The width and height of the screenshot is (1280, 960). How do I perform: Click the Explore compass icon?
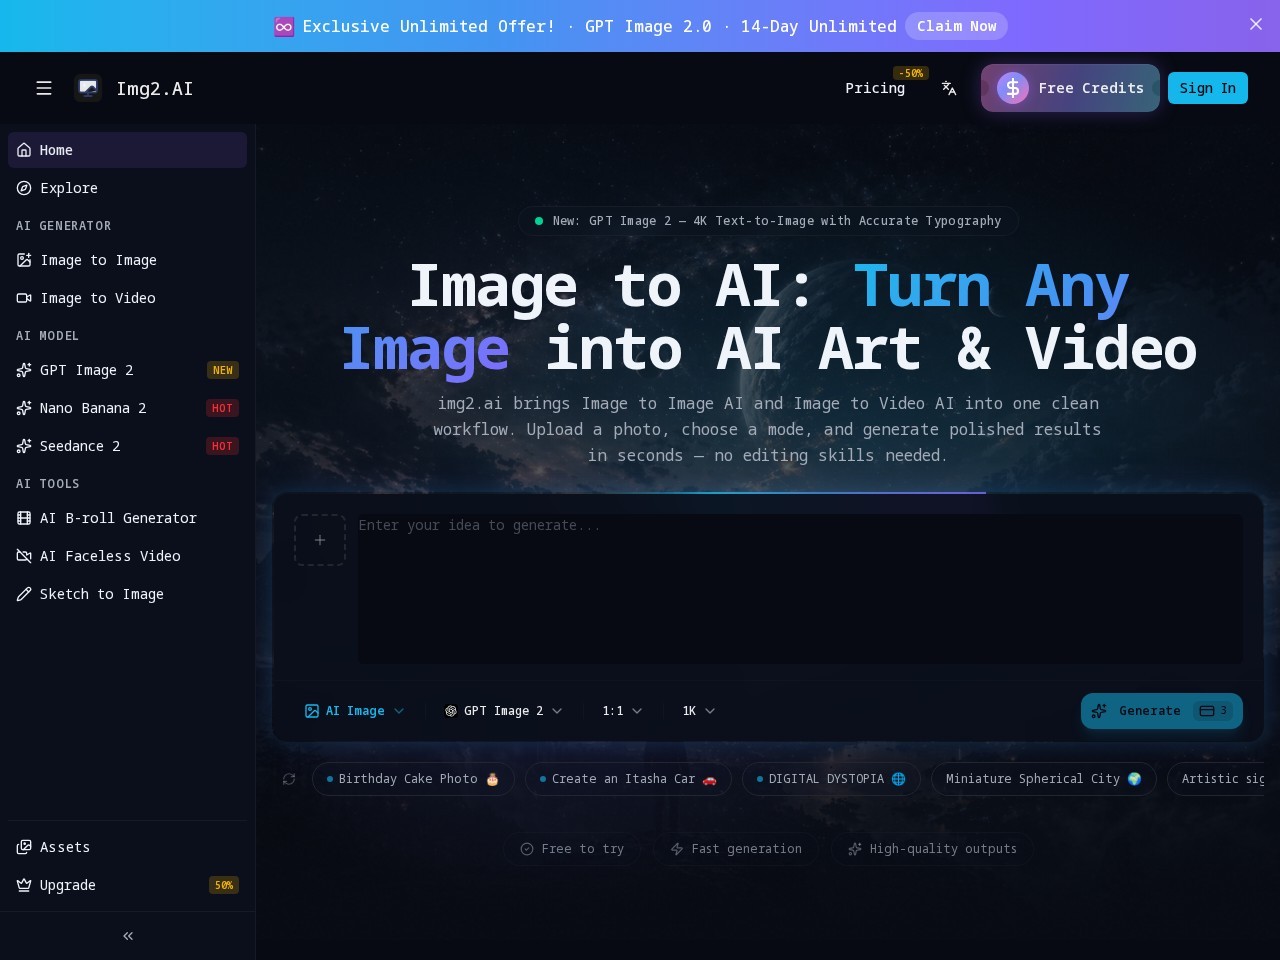24,188
